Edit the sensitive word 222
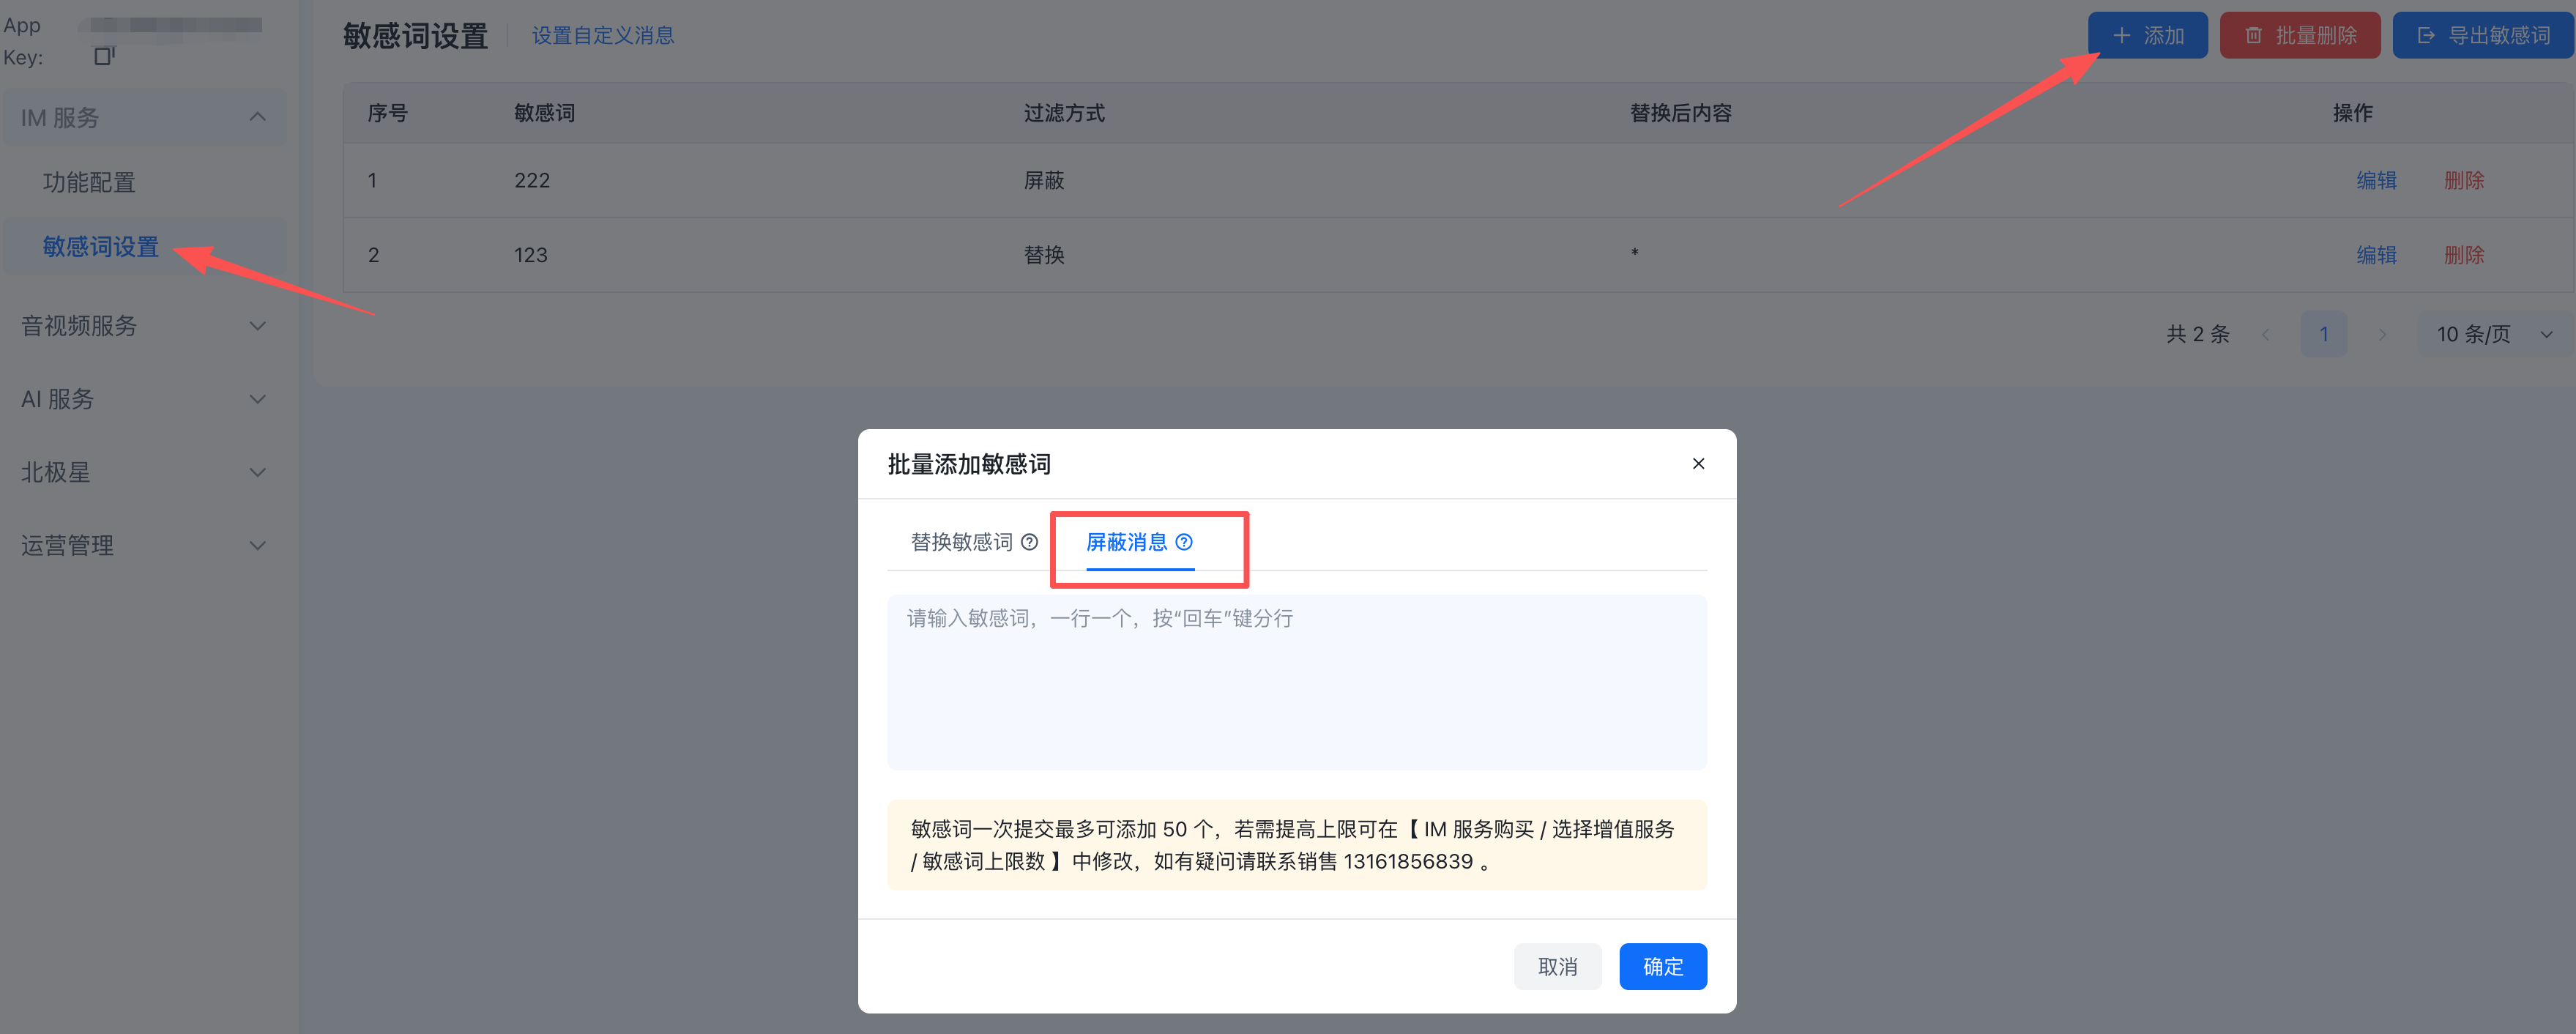The image size is (2576, 1034). pos(2376,180)
